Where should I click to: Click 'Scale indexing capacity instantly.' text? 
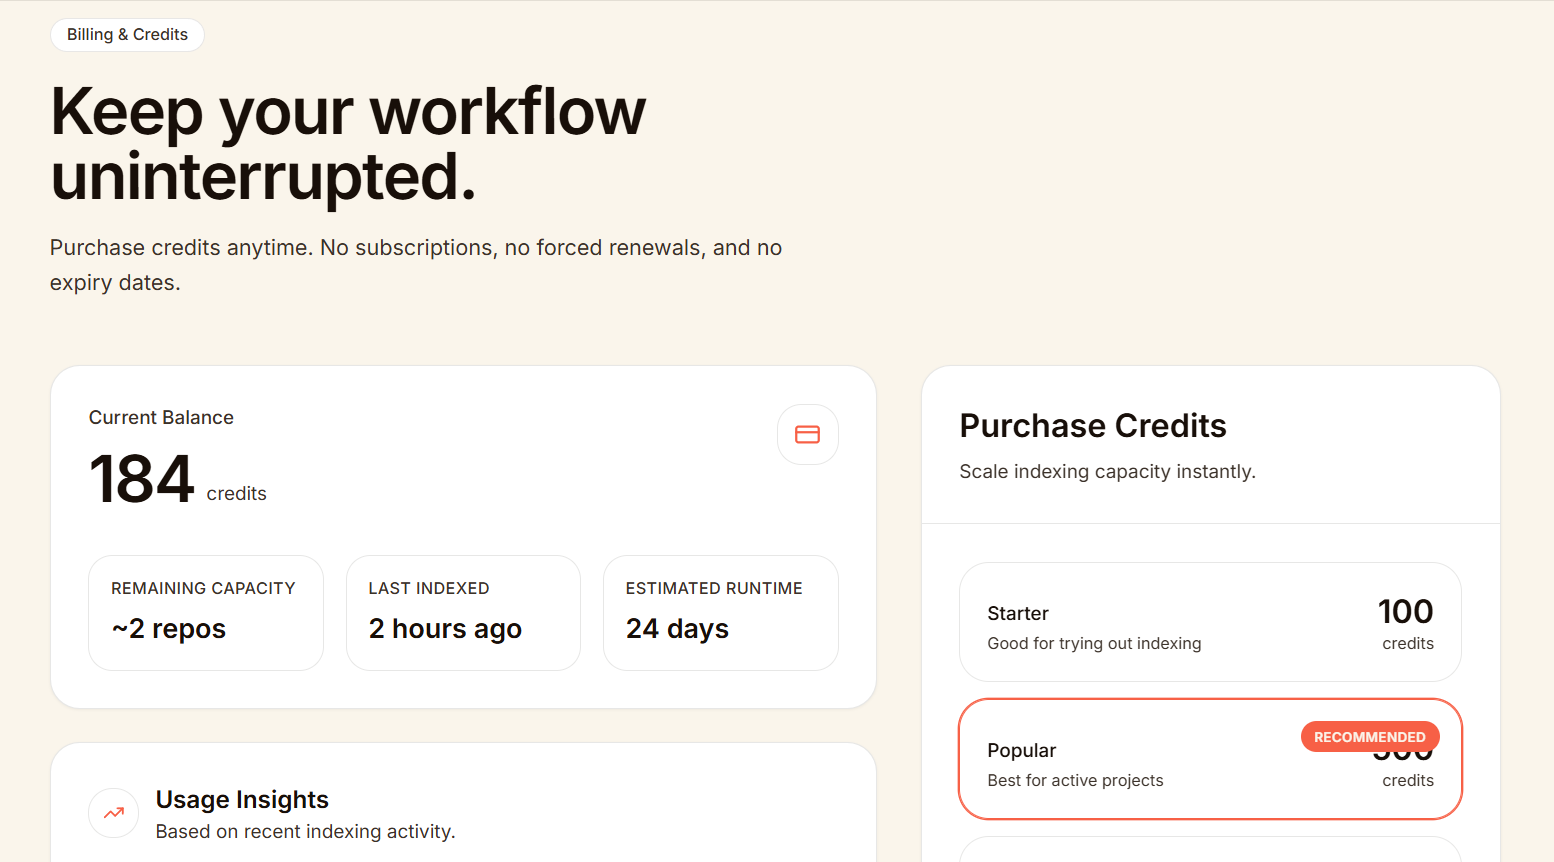click(1107, 471)
